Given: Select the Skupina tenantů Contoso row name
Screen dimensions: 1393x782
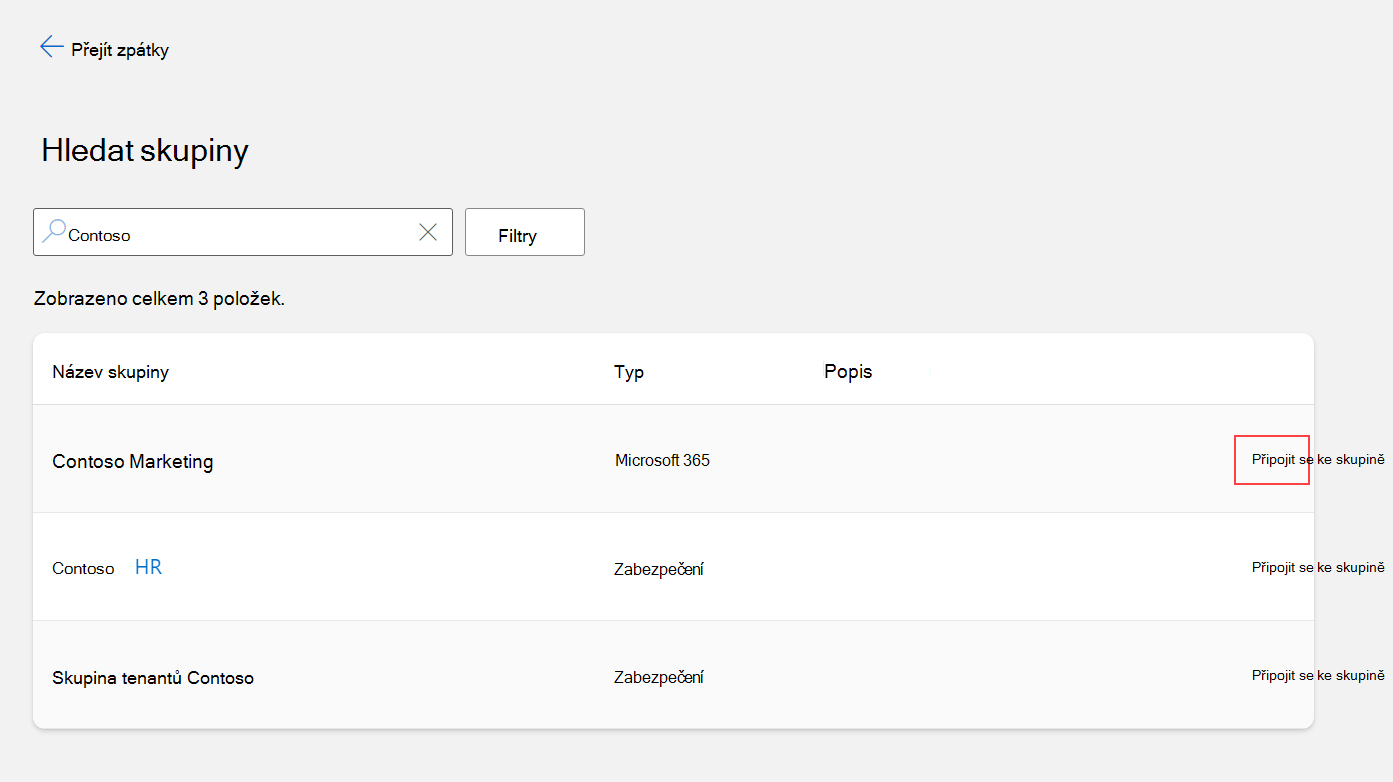Looking at the screenshot, I should (153, 677).
